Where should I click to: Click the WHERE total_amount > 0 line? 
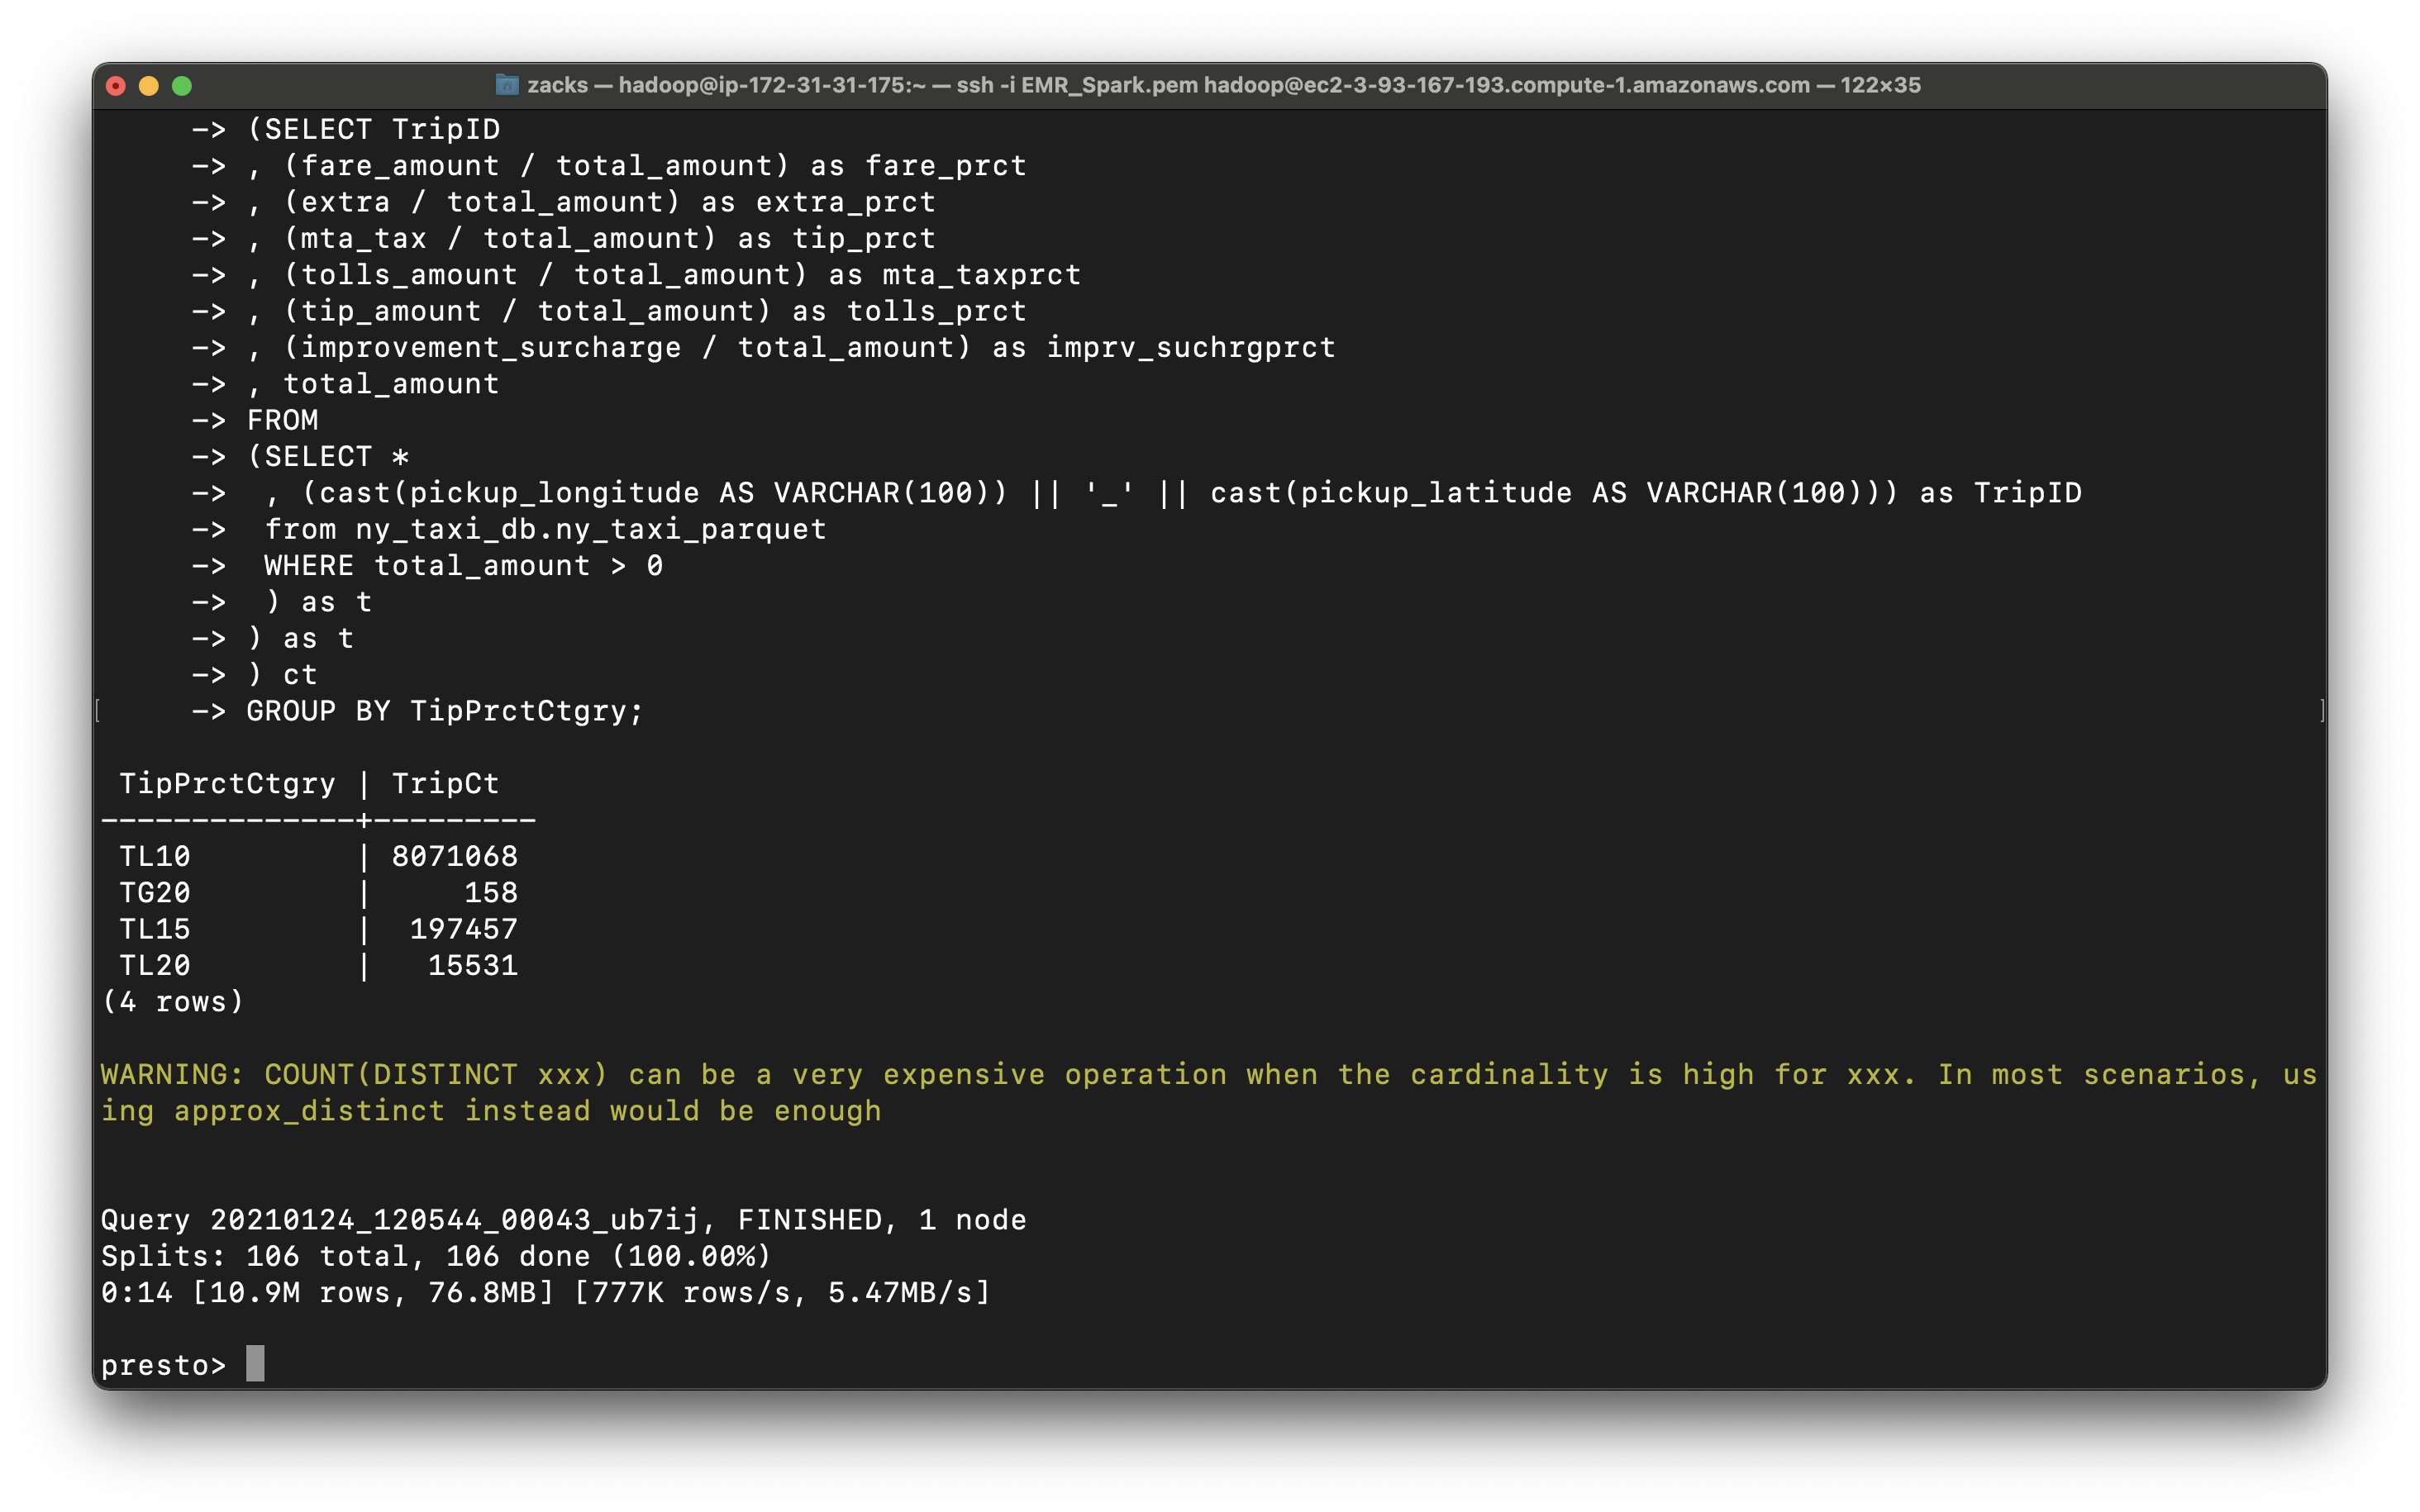(463, 566)
